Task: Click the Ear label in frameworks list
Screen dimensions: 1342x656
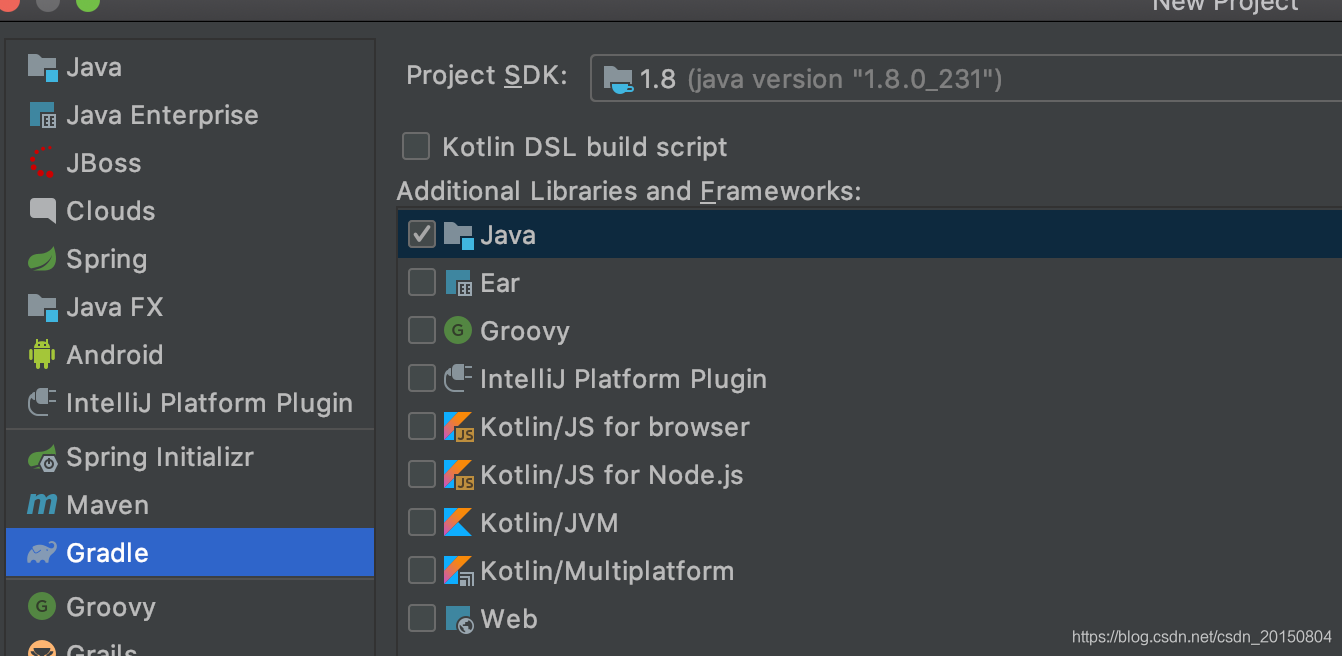Action: [500, 283]
